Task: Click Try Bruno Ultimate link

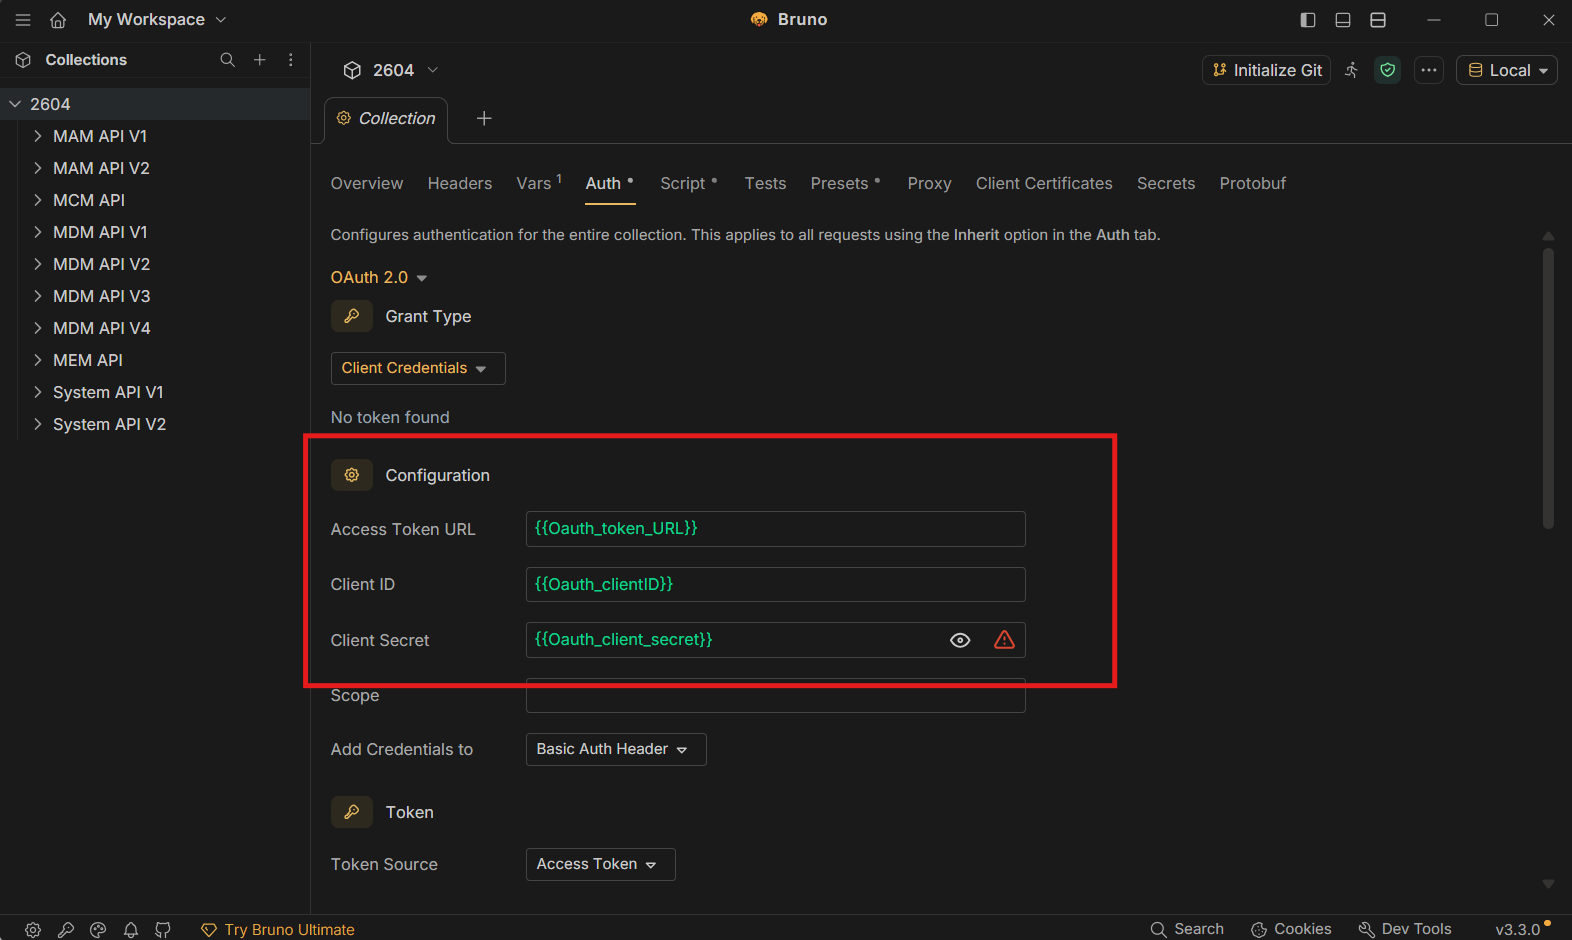Action: [278, 930]
